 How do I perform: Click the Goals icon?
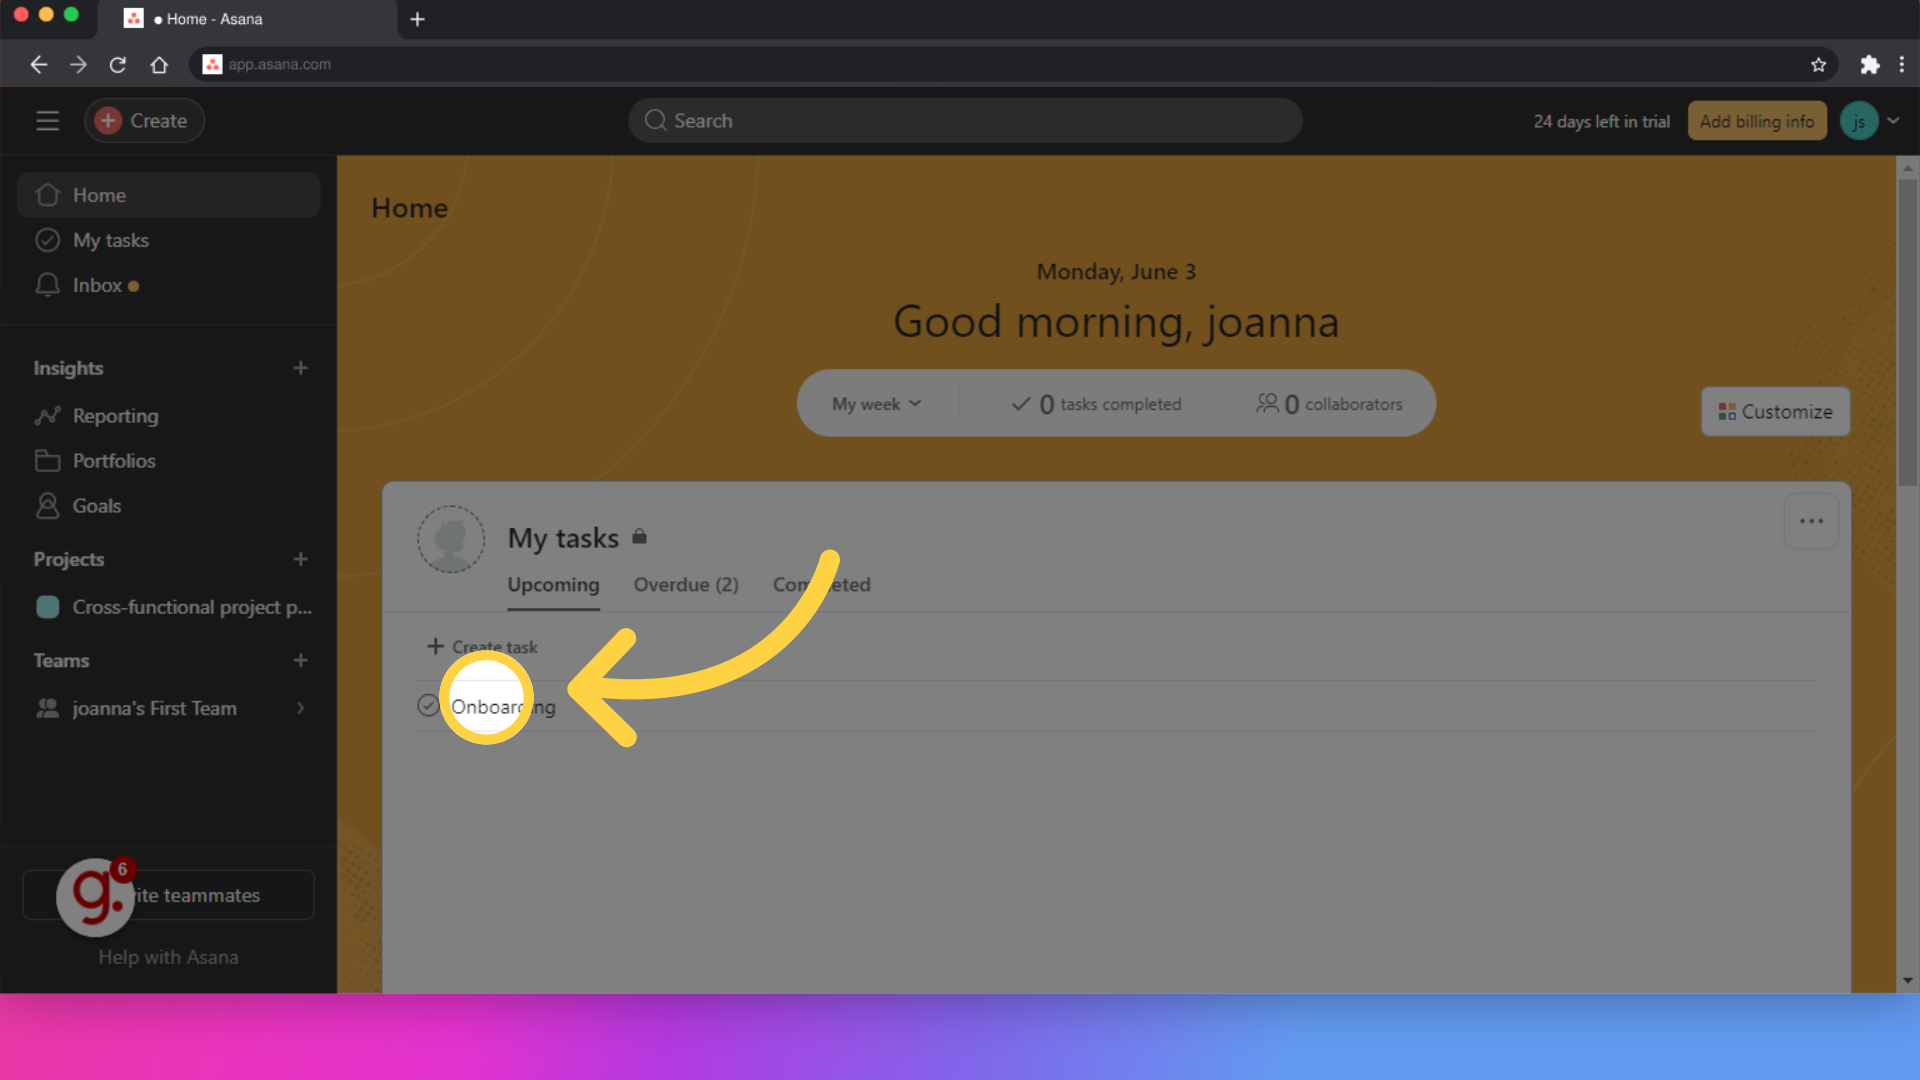pos(47,505)
